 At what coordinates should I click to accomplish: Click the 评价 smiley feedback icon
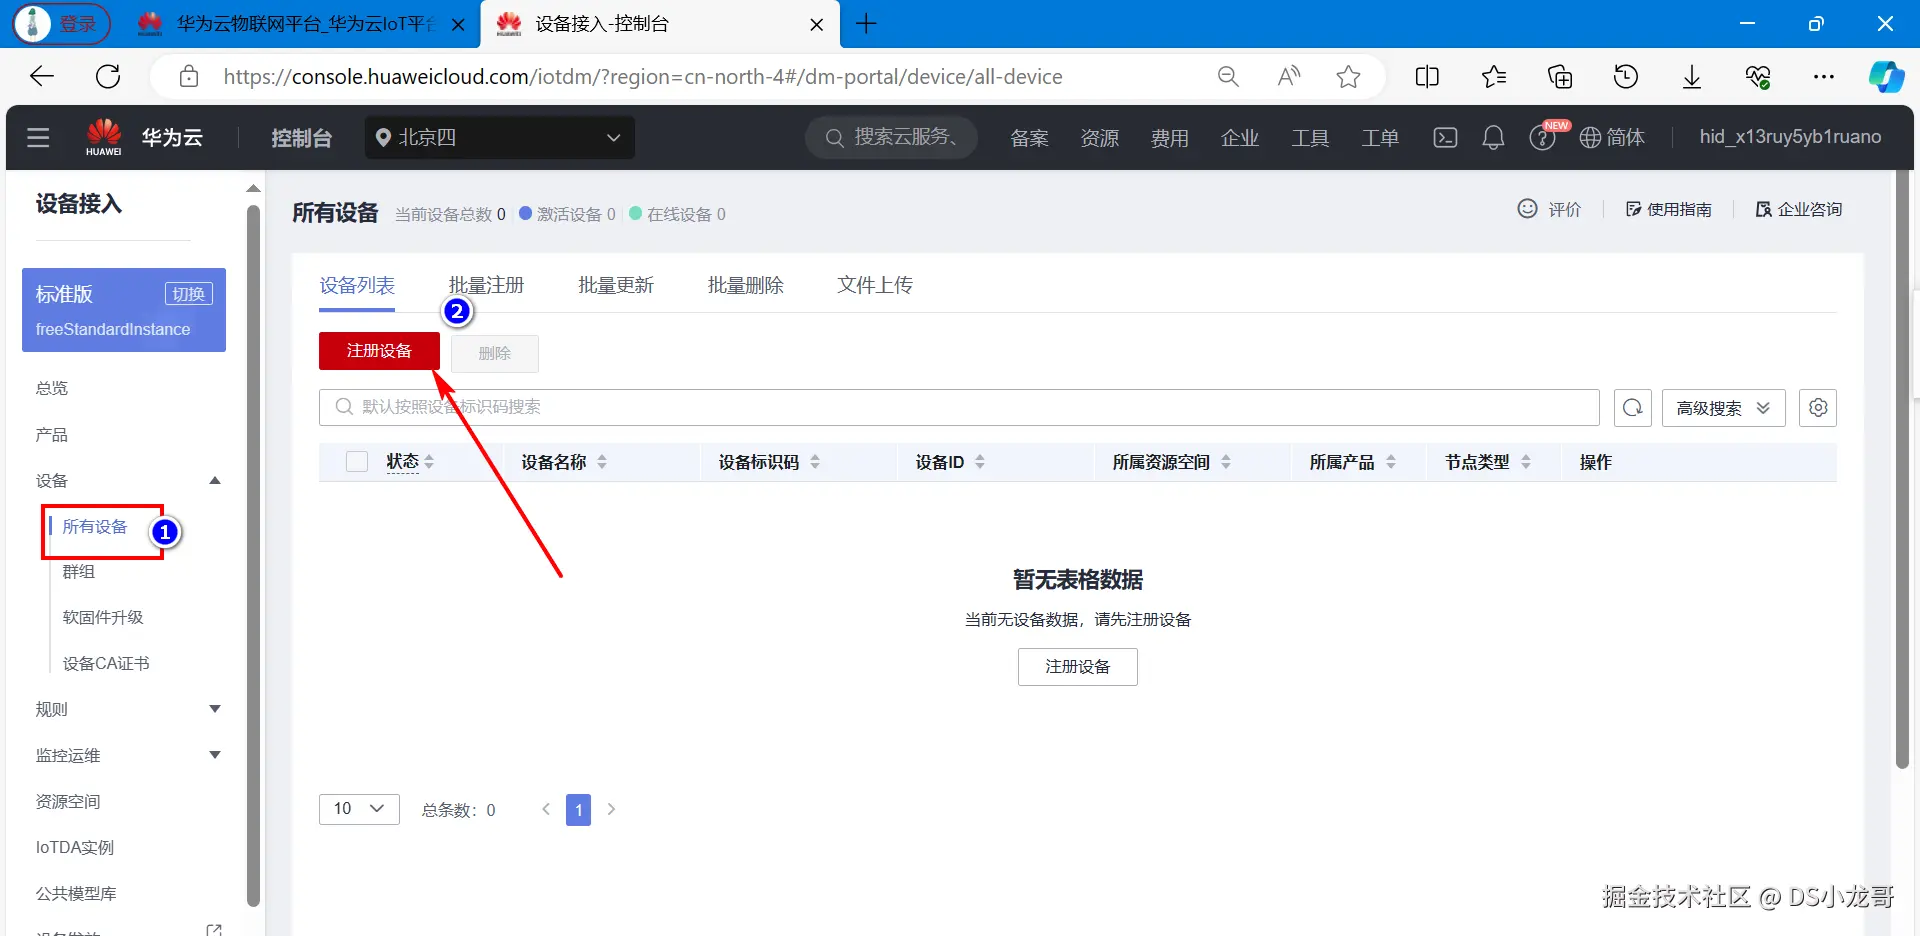click(x=1527, y=208)
